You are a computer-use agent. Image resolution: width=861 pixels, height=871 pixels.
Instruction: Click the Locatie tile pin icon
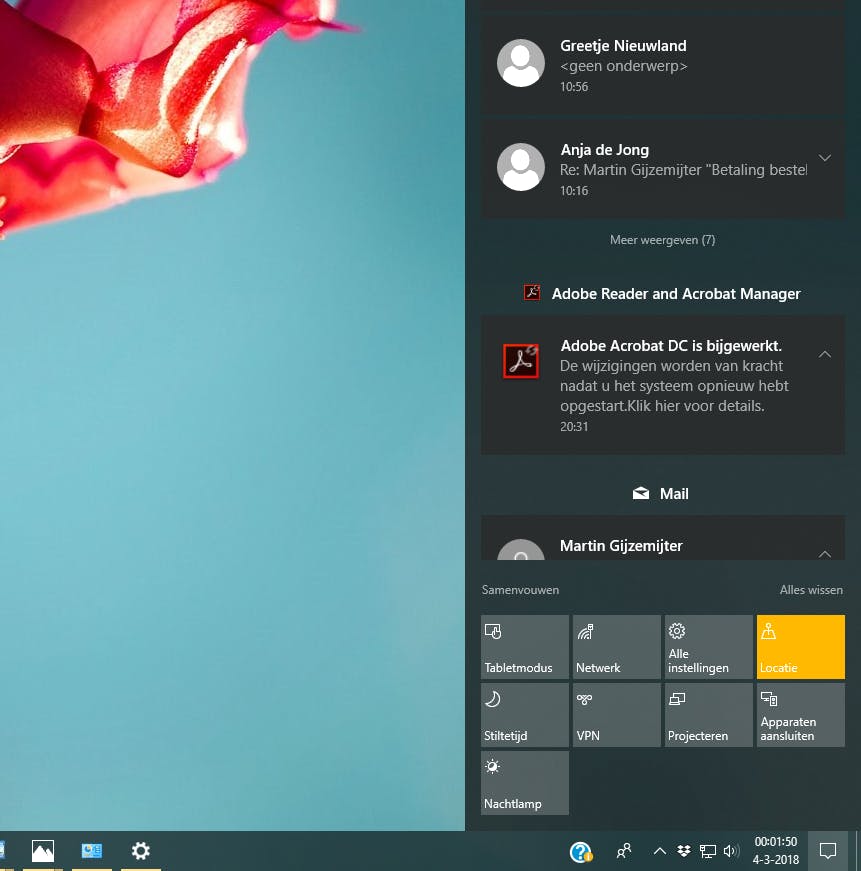768,631
